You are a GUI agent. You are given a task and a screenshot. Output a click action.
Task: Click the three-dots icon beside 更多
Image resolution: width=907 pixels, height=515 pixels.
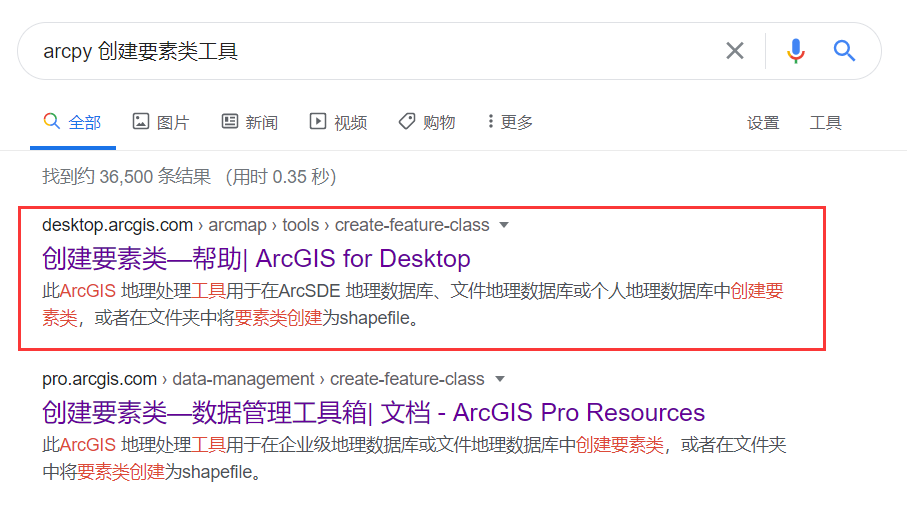pos(491,122)
